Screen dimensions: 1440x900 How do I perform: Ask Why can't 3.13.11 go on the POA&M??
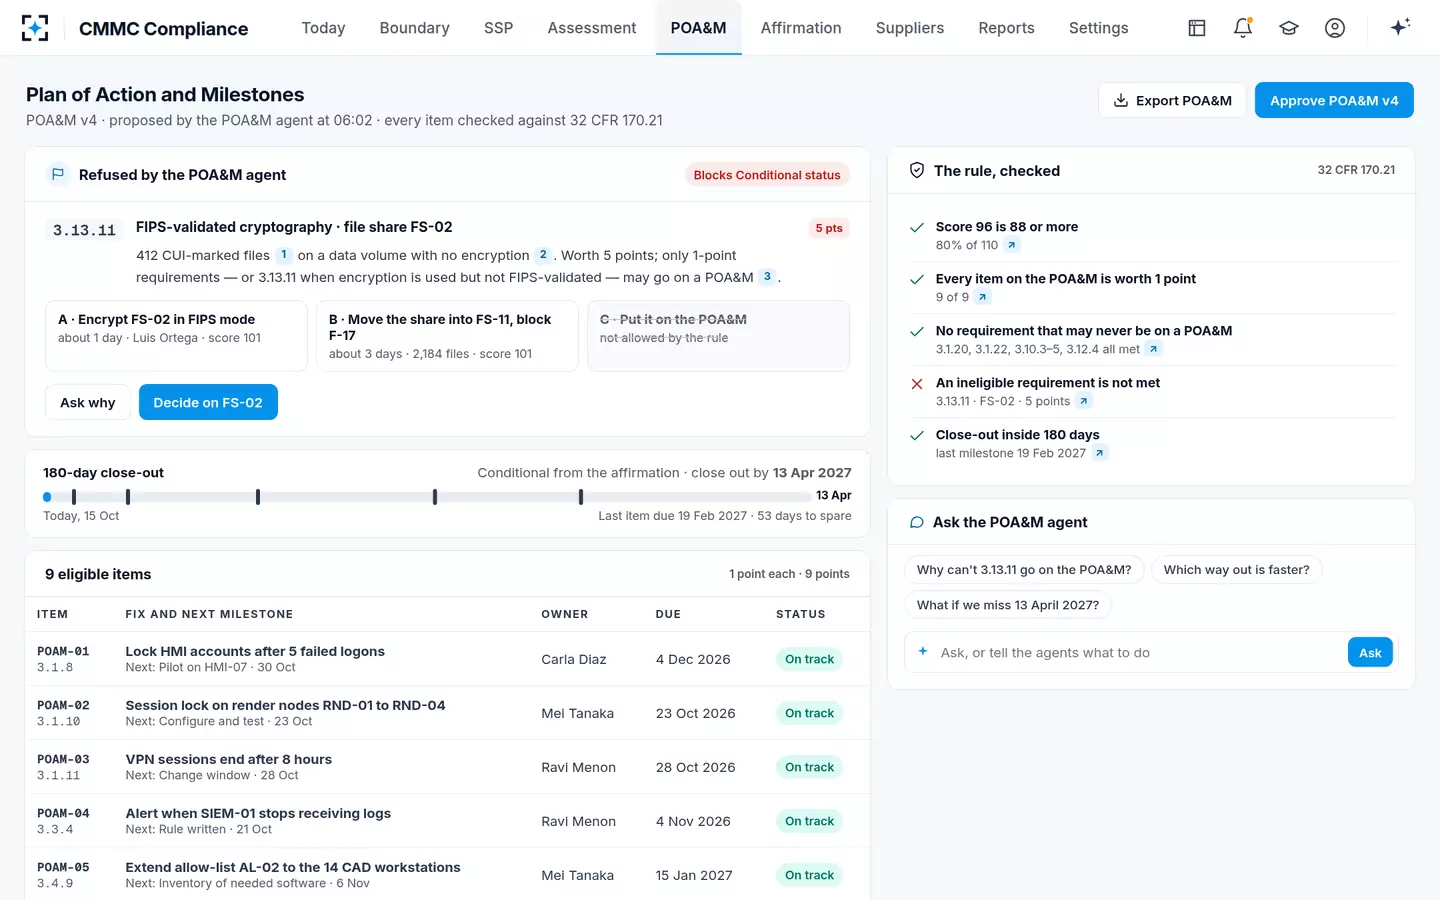[1024, 570]
